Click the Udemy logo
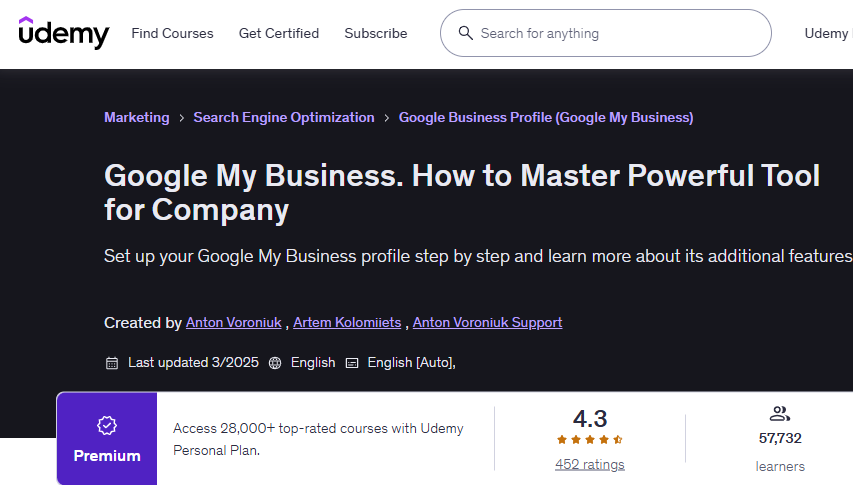Screen dimensions: 853x485 pos(63,33)
